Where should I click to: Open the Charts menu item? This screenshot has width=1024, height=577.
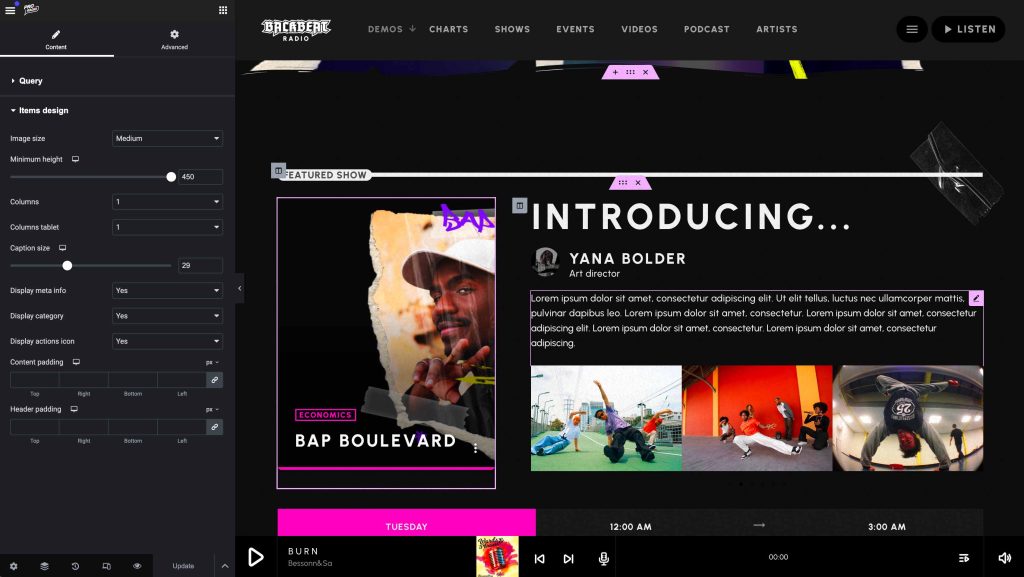tap(448, 29)
